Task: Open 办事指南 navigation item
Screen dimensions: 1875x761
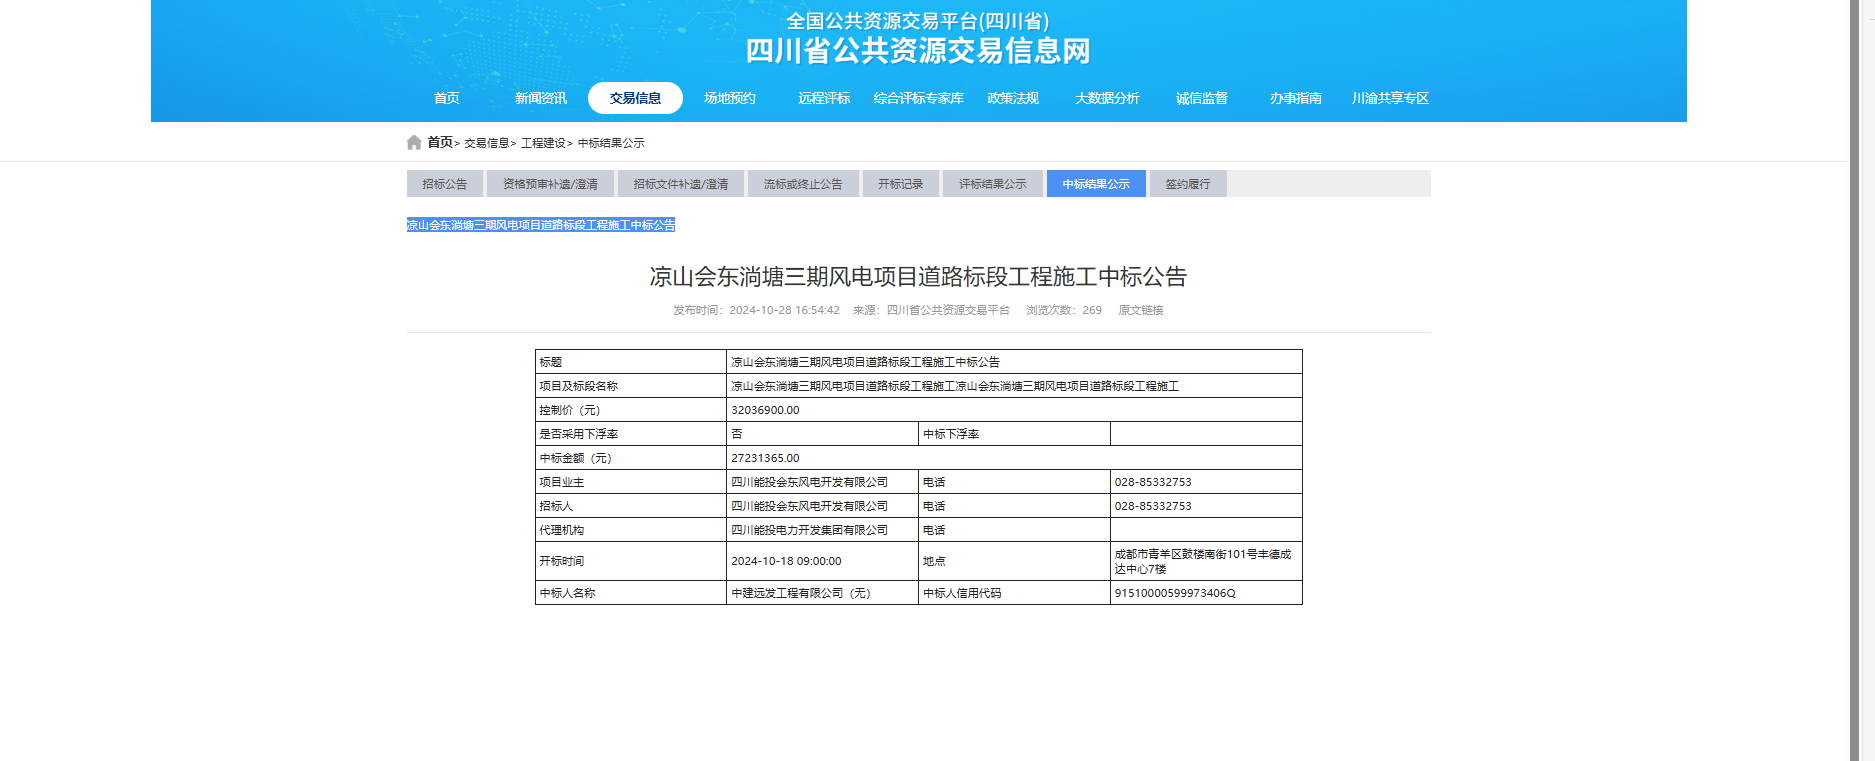Action: click(1296, 98)
